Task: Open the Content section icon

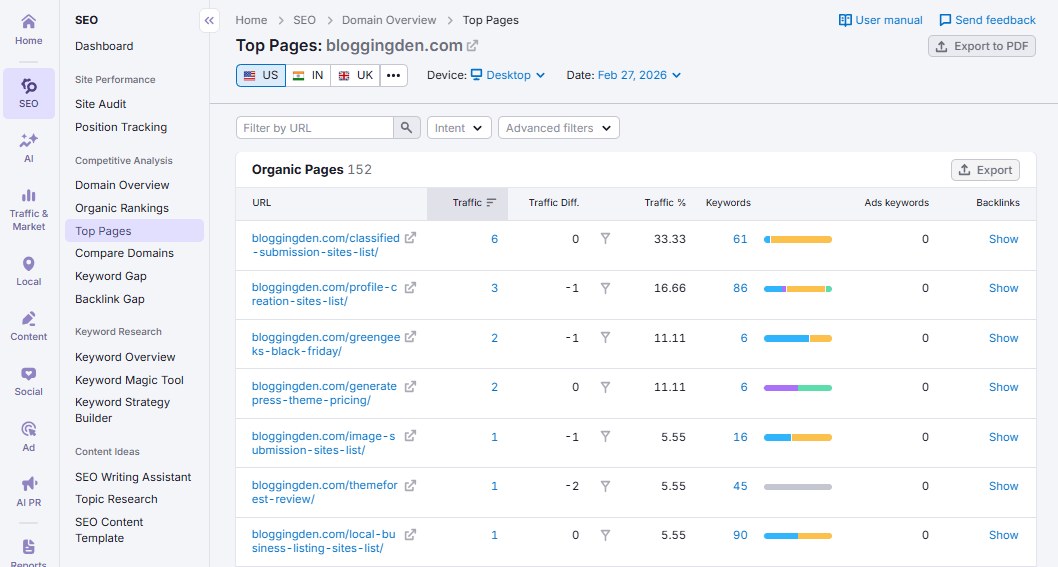Action: tap(28, 326)
